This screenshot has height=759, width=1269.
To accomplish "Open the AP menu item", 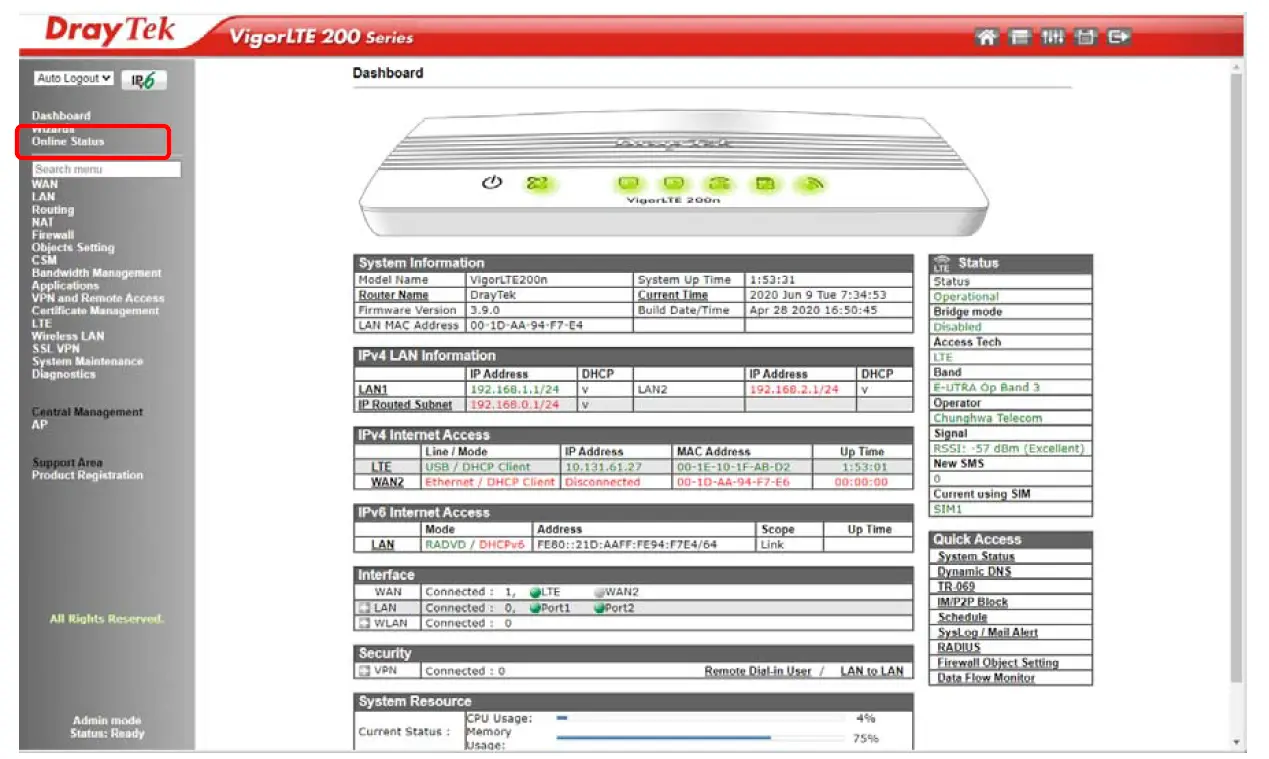I will click(39, 425).
